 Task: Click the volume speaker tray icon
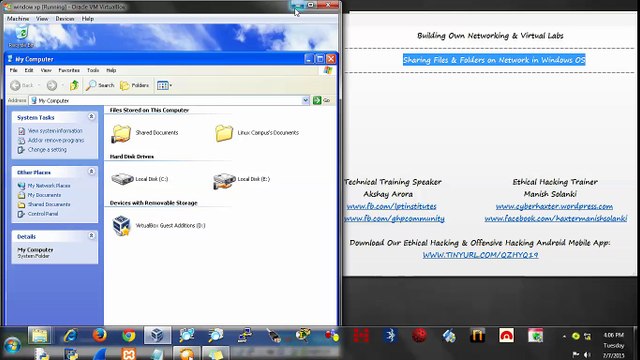tap(587, 354)
